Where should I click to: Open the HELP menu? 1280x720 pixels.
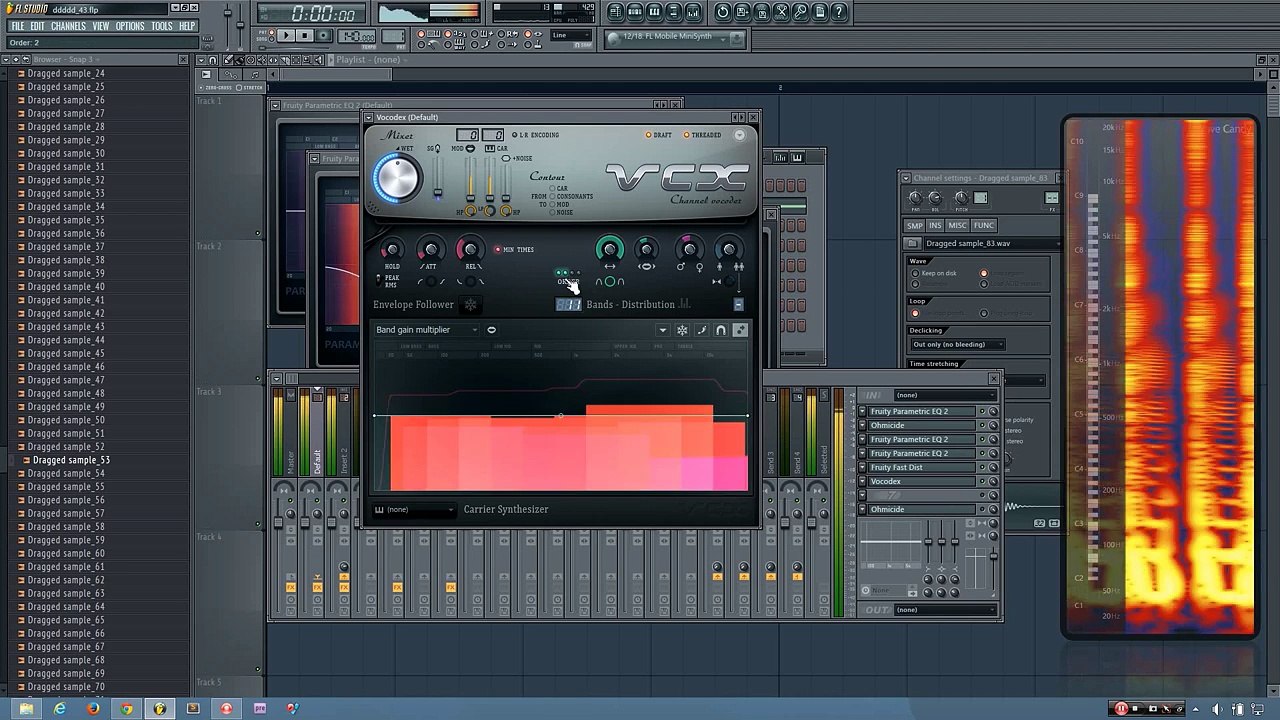[187, 26]
